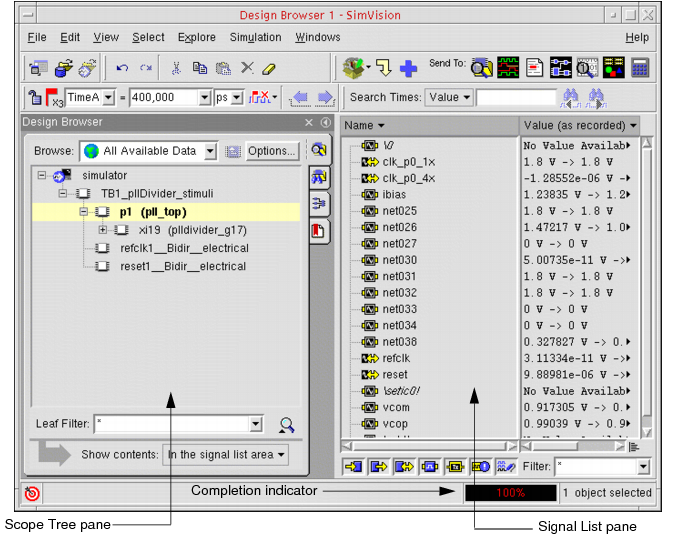The image size is (675, 543).
Task: Click the Search Times input field
Action: click(515, 98)
